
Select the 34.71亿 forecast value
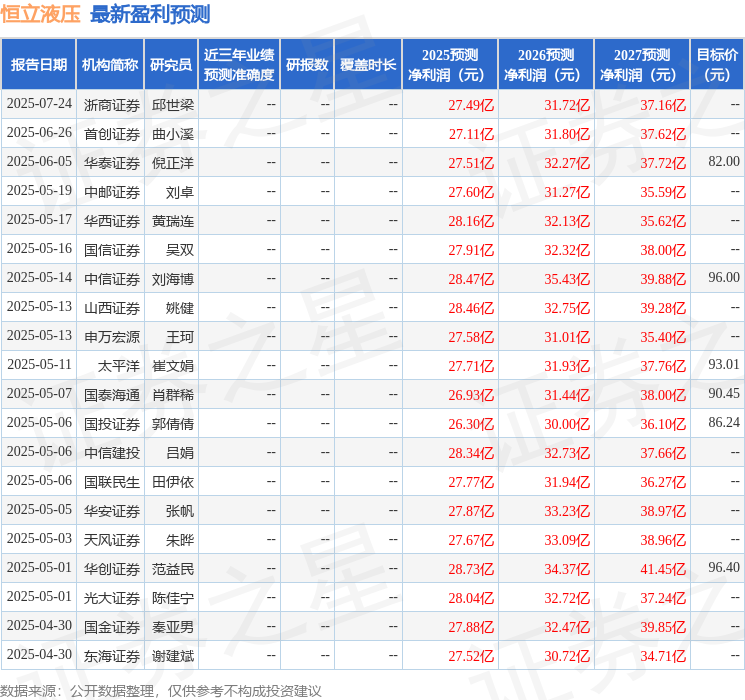point(663,656)
